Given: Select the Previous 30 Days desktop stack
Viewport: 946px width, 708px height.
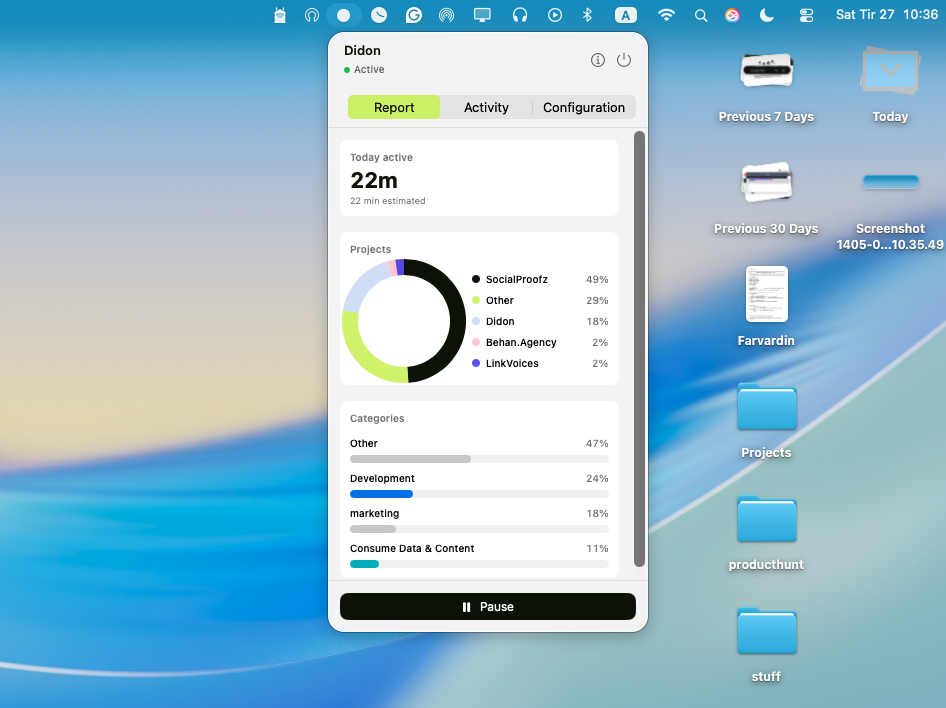Looking at the screenshot, I should [766, 199].
